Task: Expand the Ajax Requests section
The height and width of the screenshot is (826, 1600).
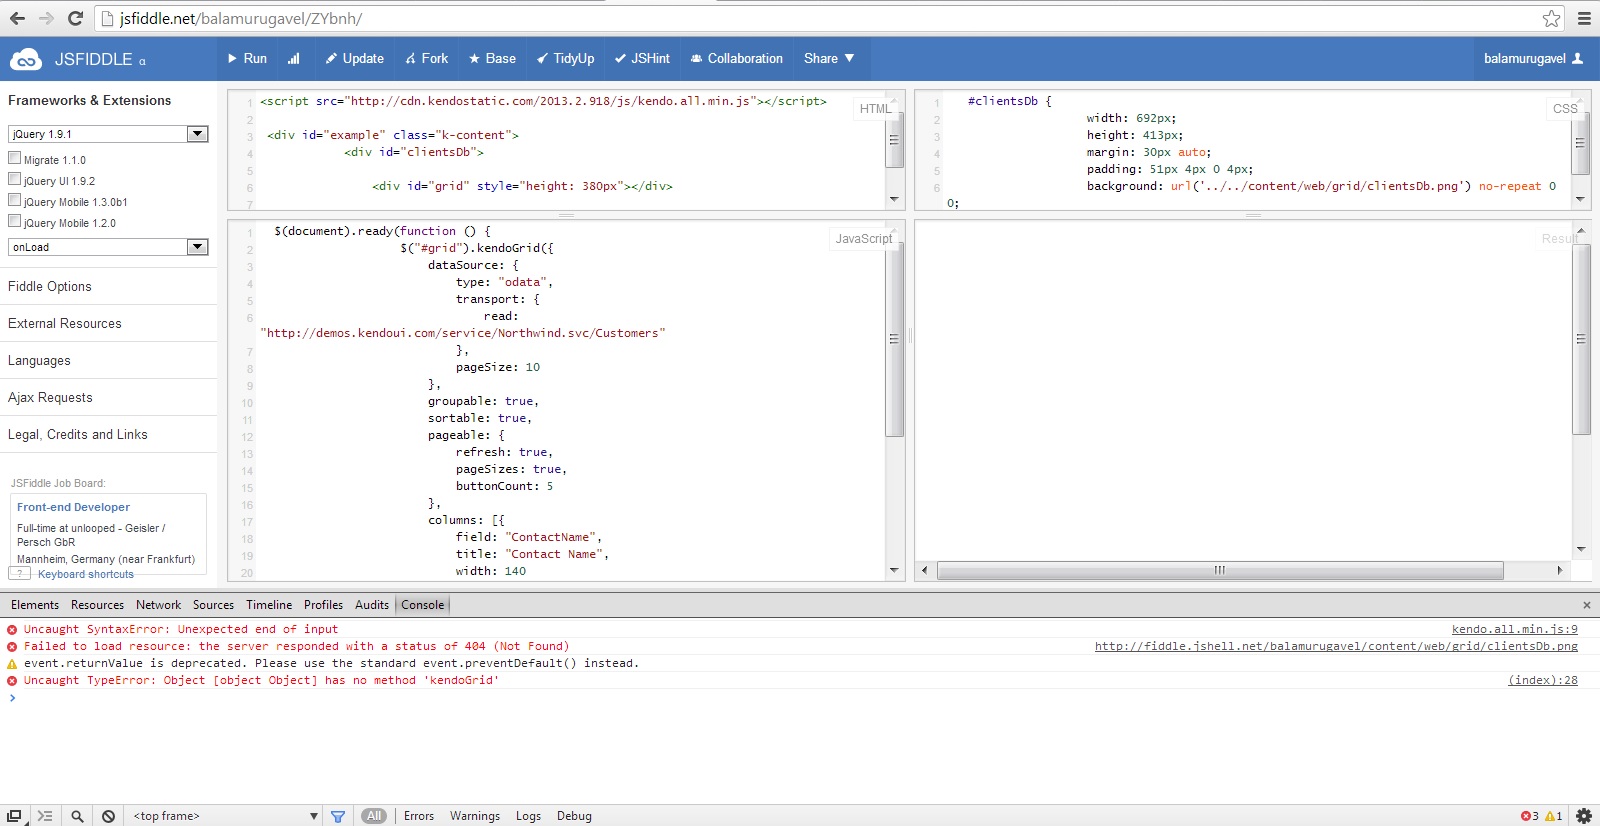Action: (108, 397)
